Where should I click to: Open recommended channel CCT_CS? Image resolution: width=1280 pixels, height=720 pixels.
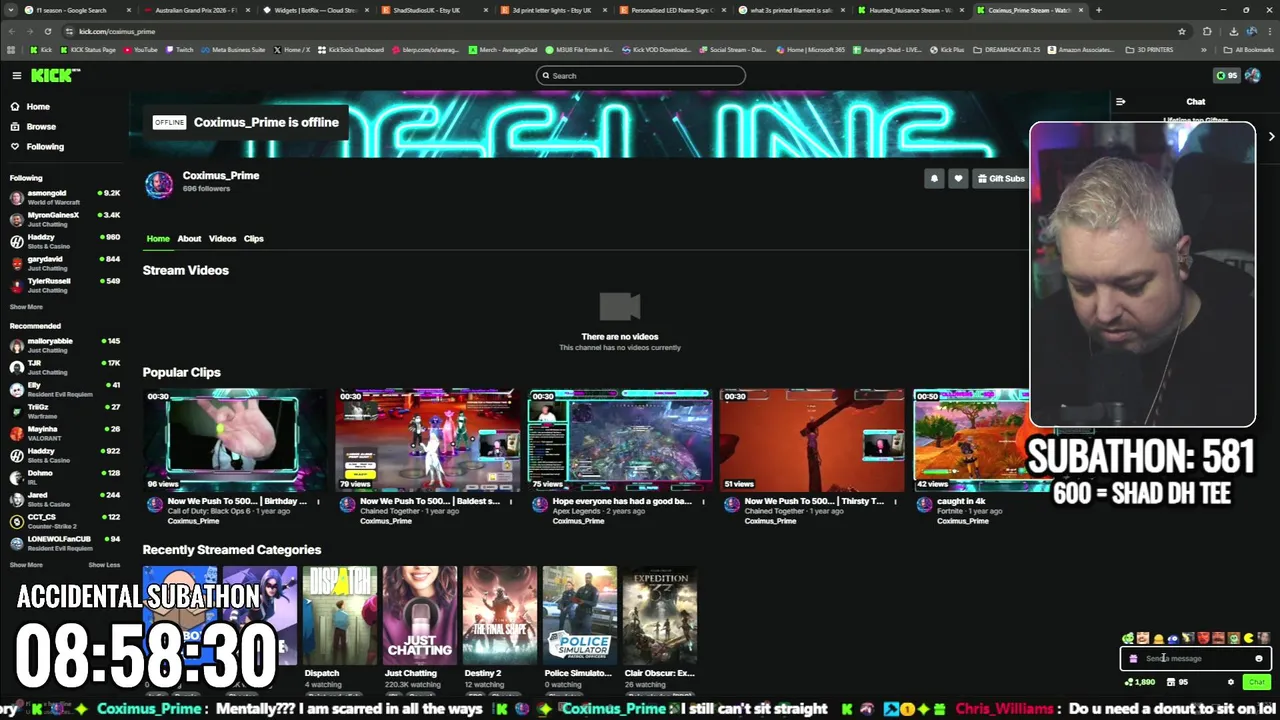(64, 521)
